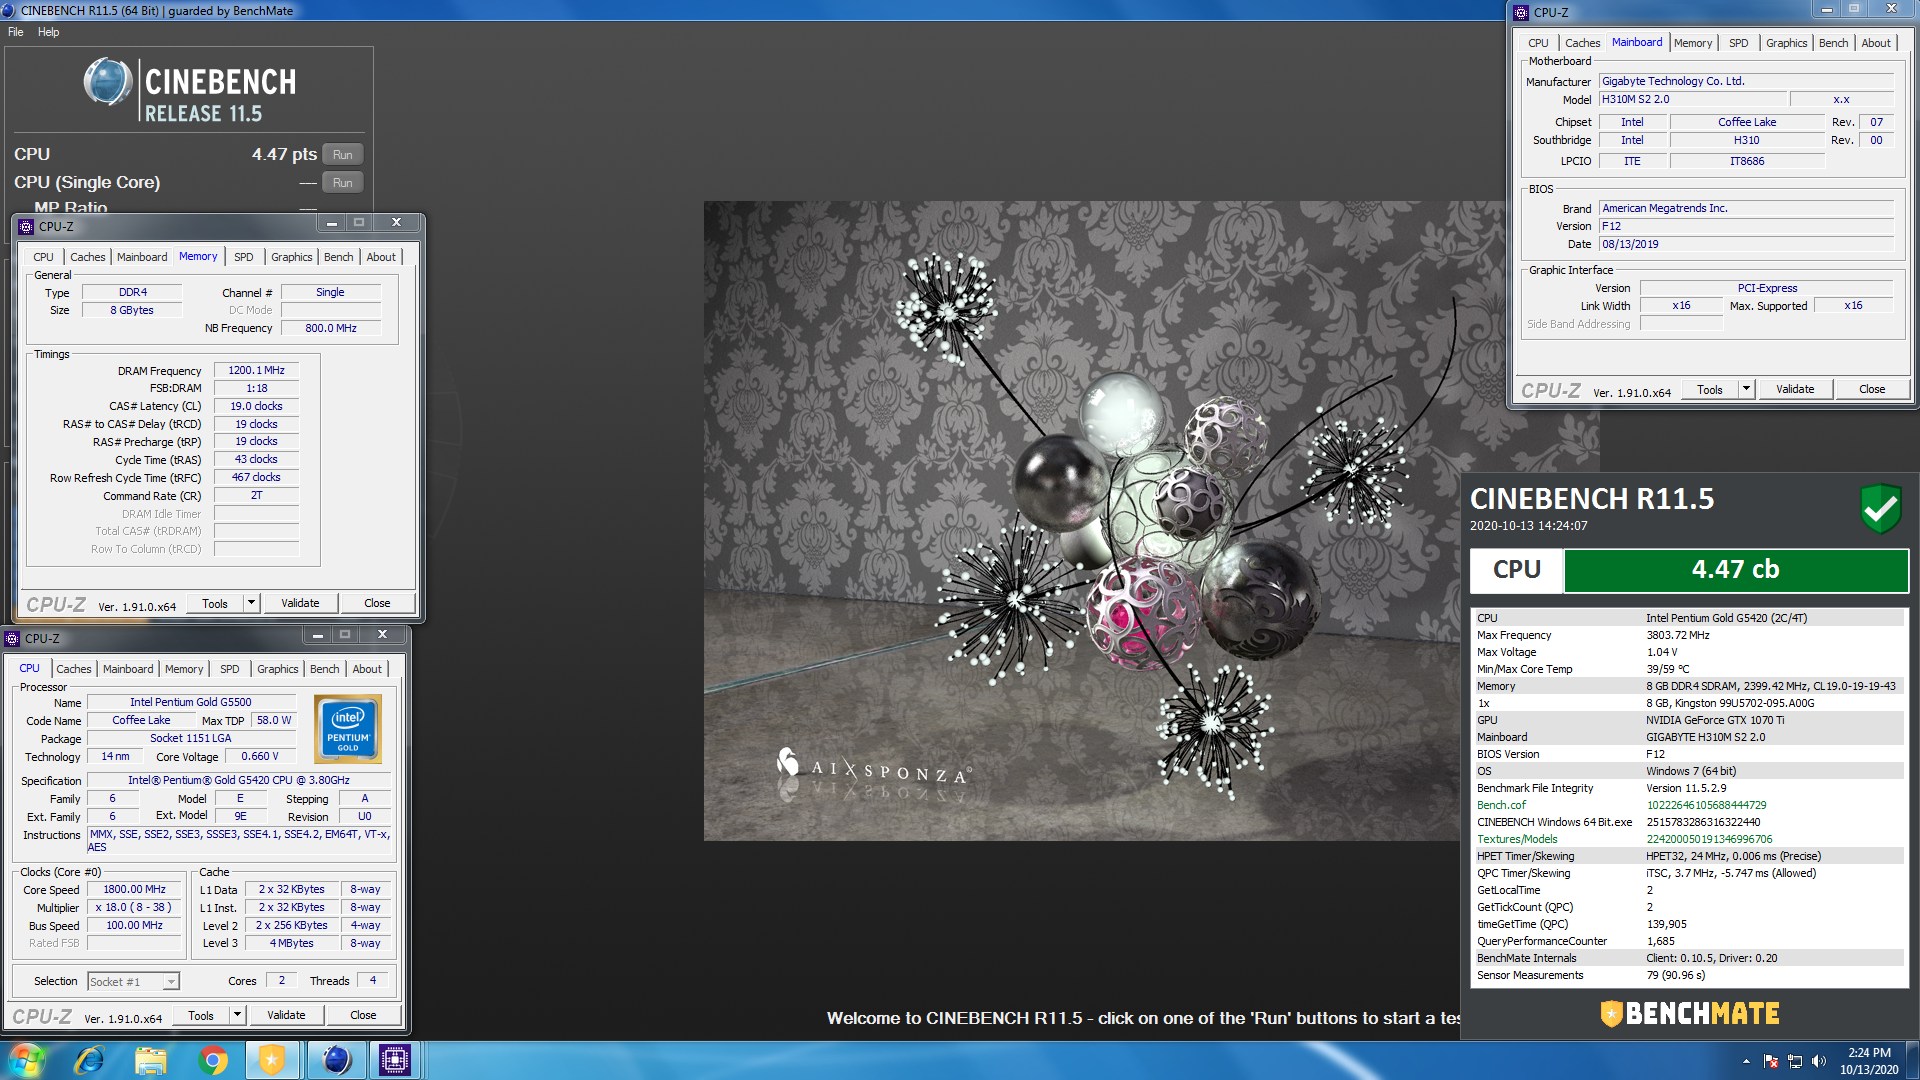Open Caches tab in bottom CPU-Z window
Image resolution: width=1920 pixels, height=1080 pixels.
74,669
